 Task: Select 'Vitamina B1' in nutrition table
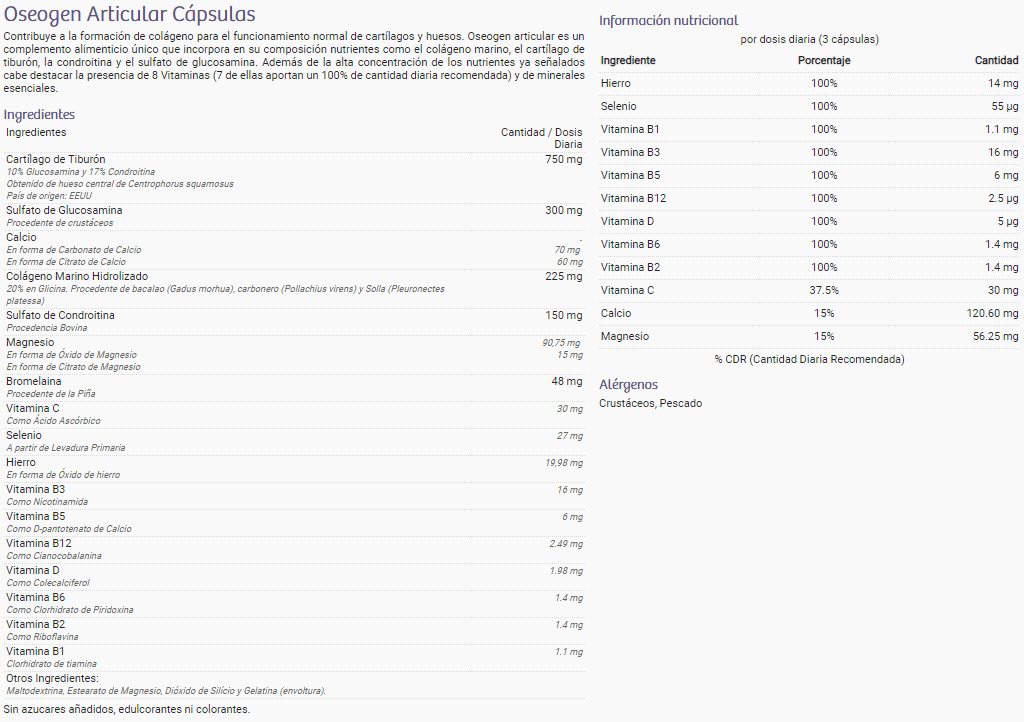(630, 129)
